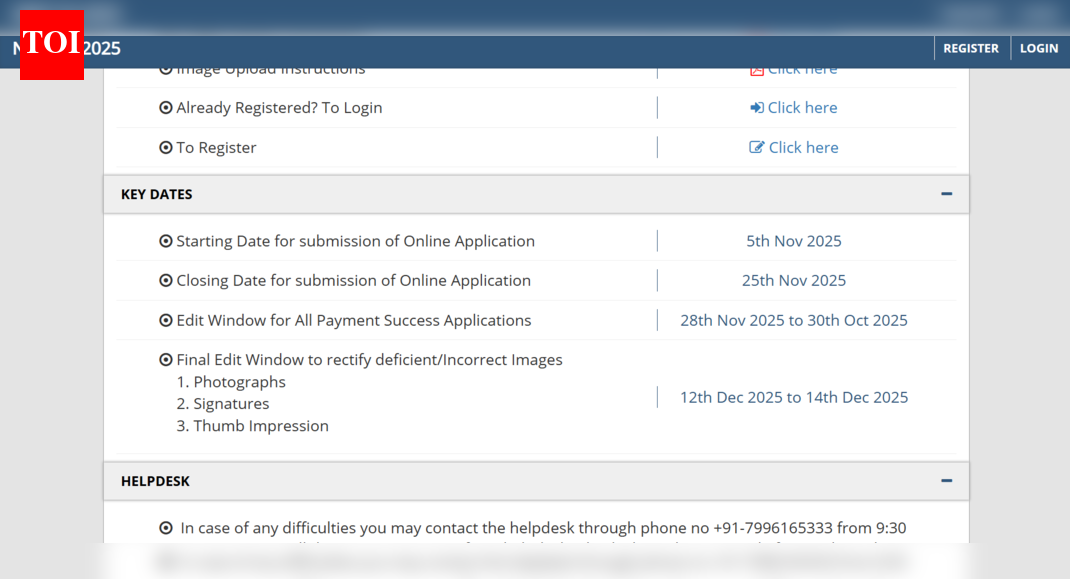Click the HELPDESK header title
1070x579 pixels.
coord(155,481)
